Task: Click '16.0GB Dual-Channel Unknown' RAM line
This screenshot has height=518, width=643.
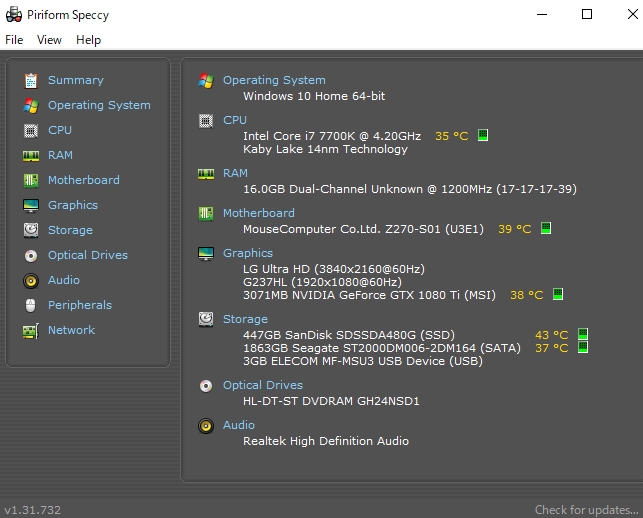Action: 410,189
